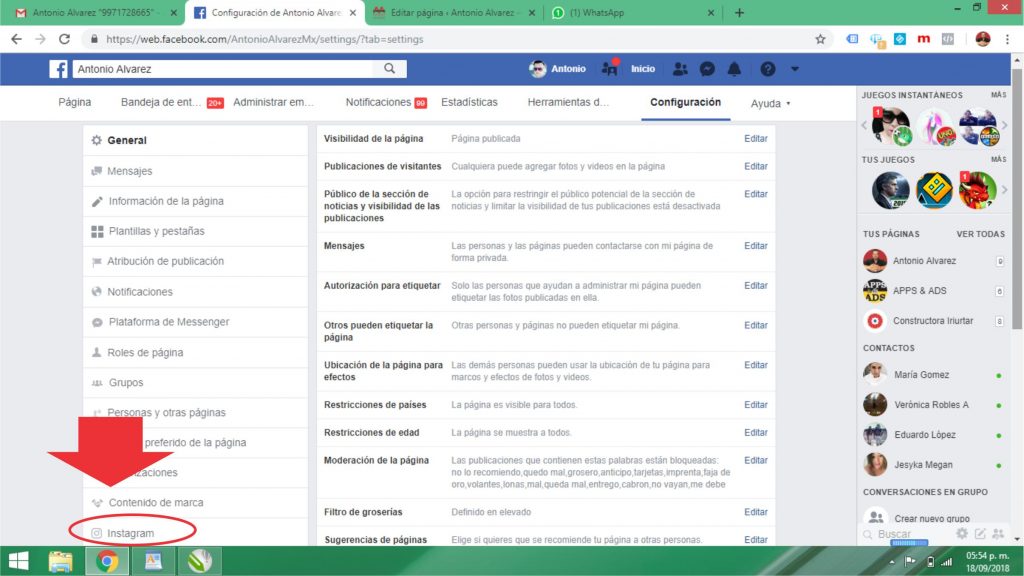Go back in browser history
The height and width of the screenshot is (576, 1024).
(16, 39)
